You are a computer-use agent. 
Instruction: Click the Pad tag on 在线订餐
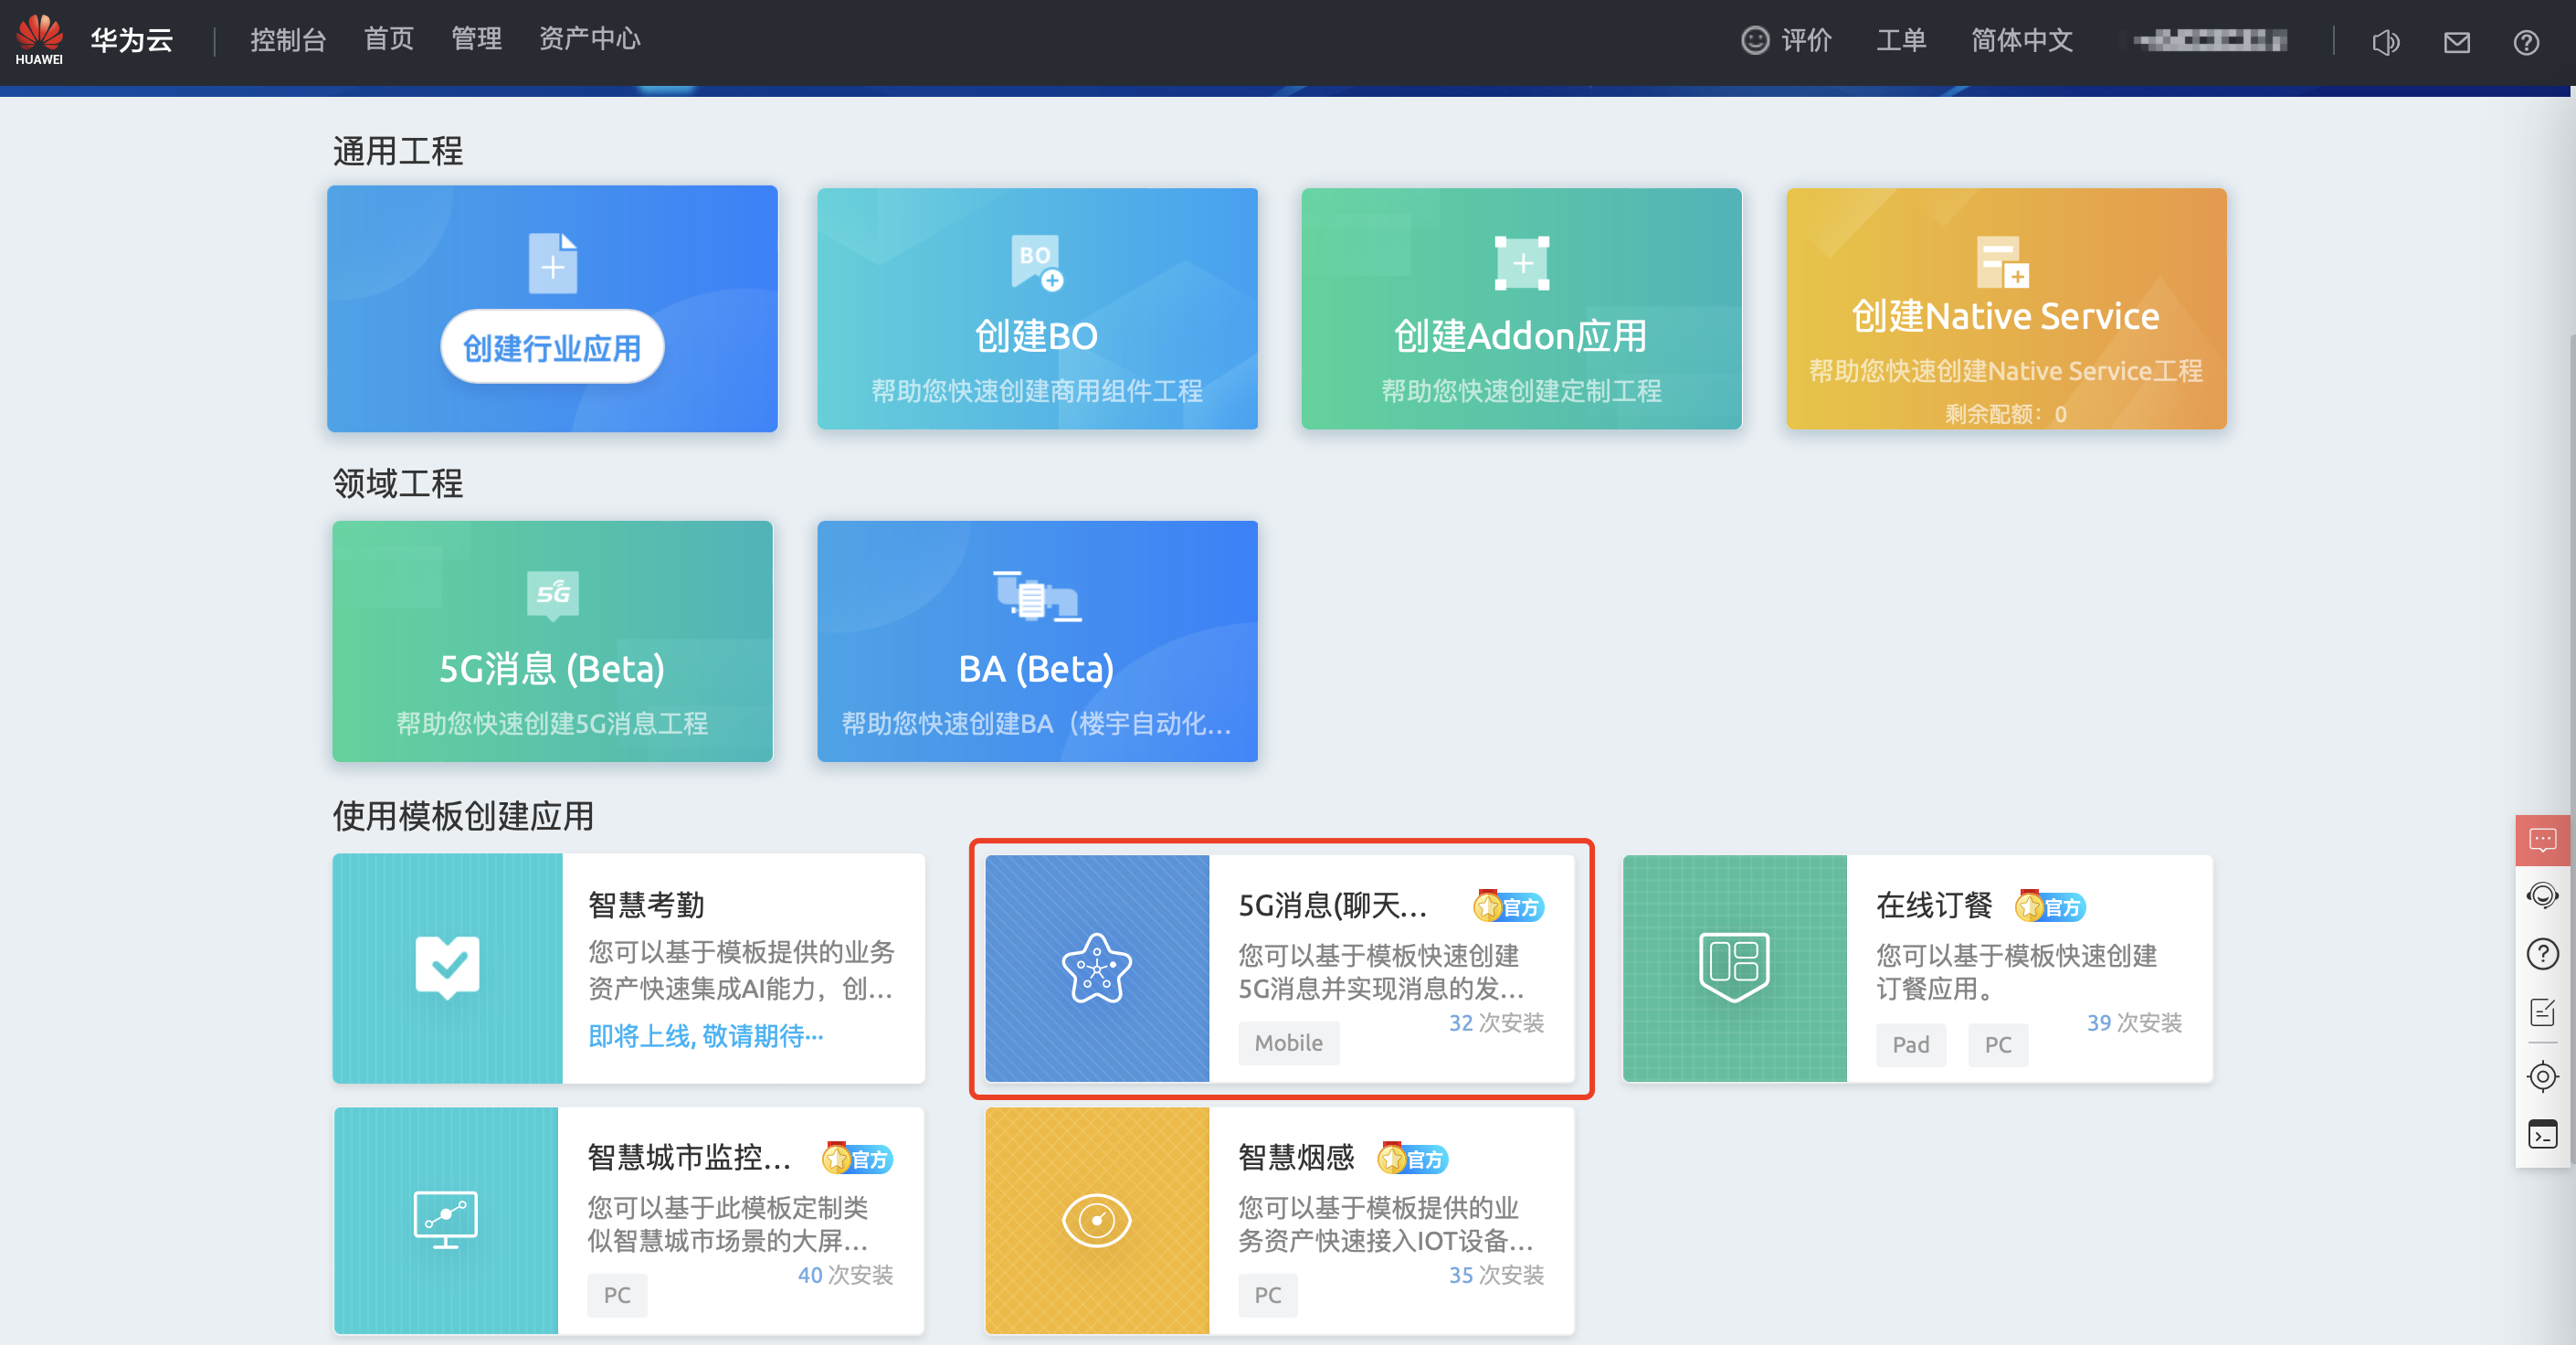(1911, 1045)
